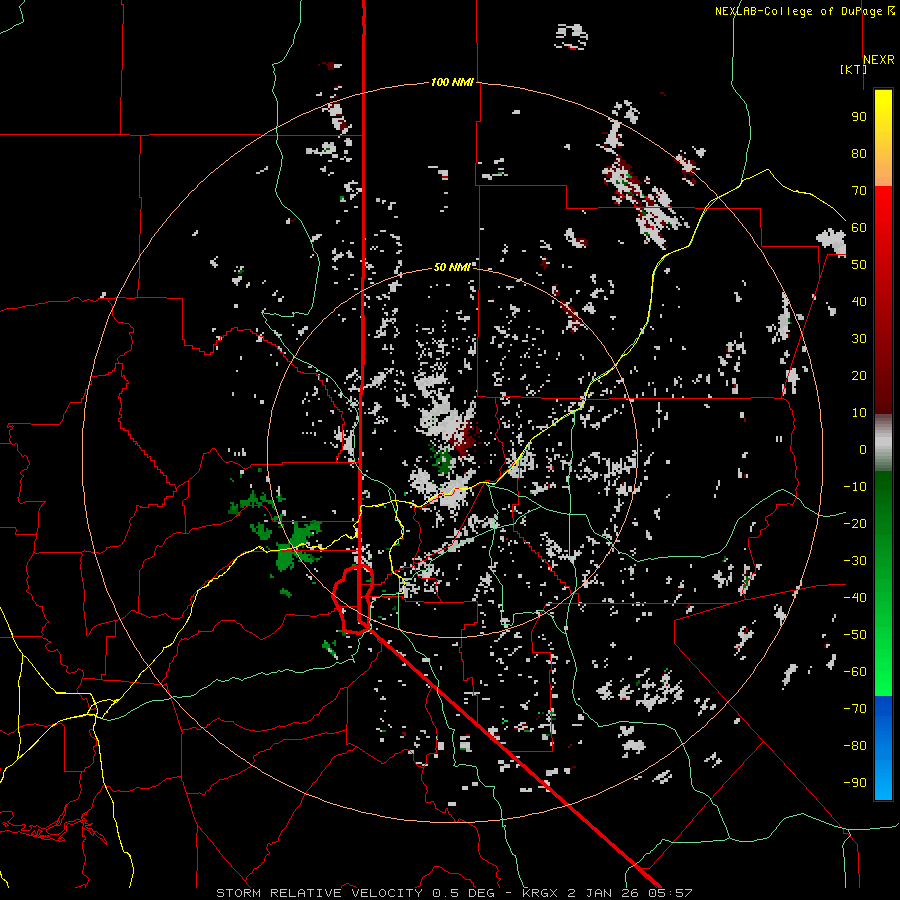This screenshot has width=900, height=900.
Task: Click the blue segment of the color bar
Action: [883, 747]
